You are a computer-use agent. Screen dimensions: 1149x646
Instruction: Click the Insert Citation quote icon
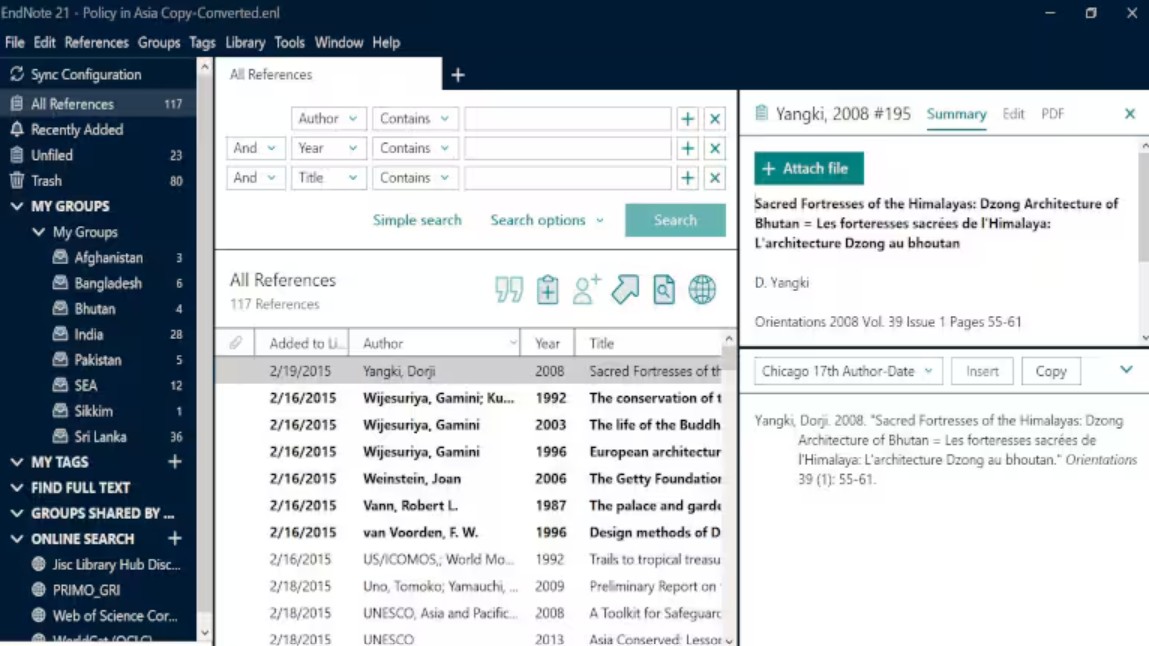coord(508,290)
